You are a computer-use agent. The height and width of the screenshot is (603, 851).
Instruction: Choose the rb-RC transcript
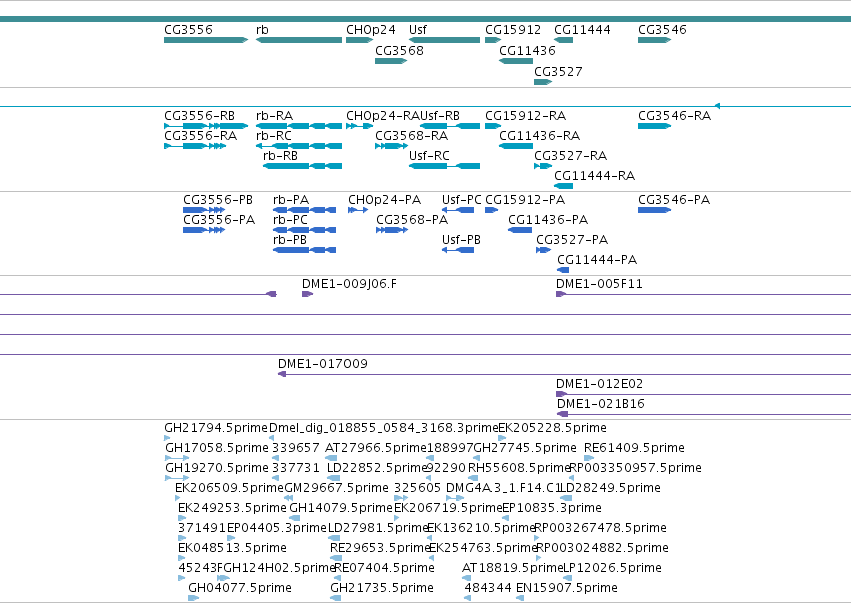point(299,147)
